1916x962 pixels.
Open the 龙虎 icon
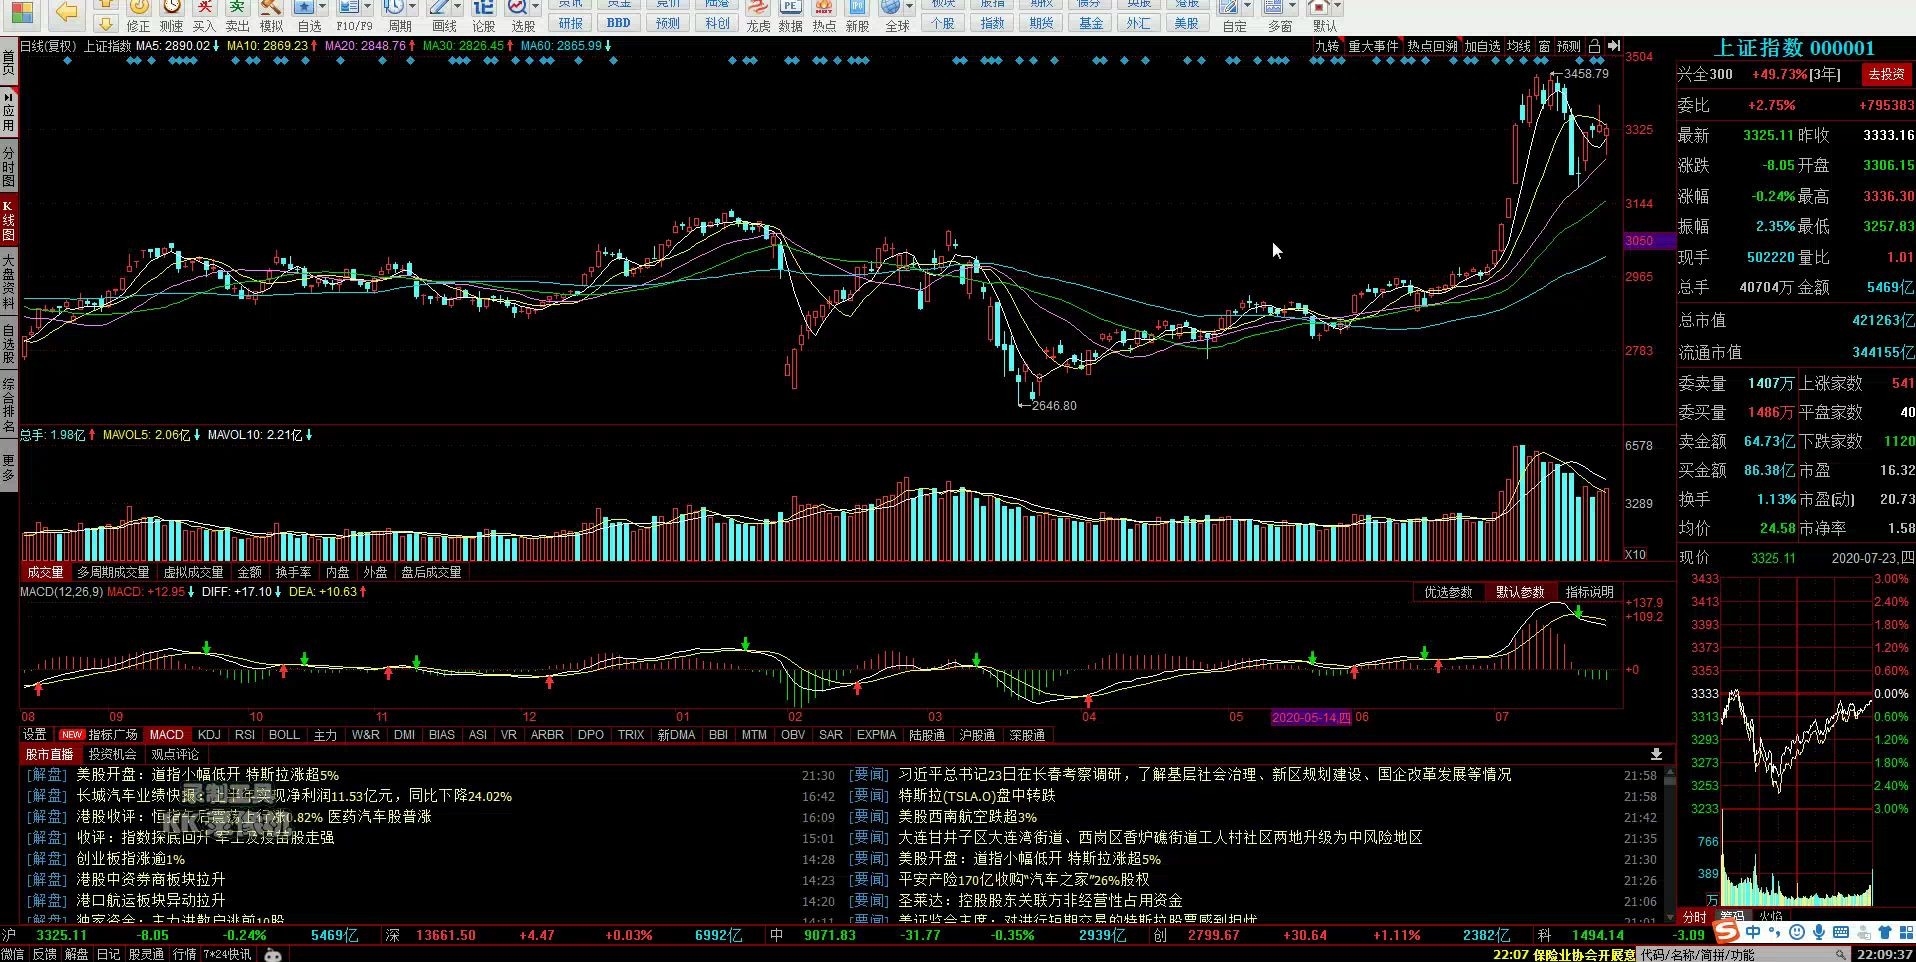tap(758, 16)
